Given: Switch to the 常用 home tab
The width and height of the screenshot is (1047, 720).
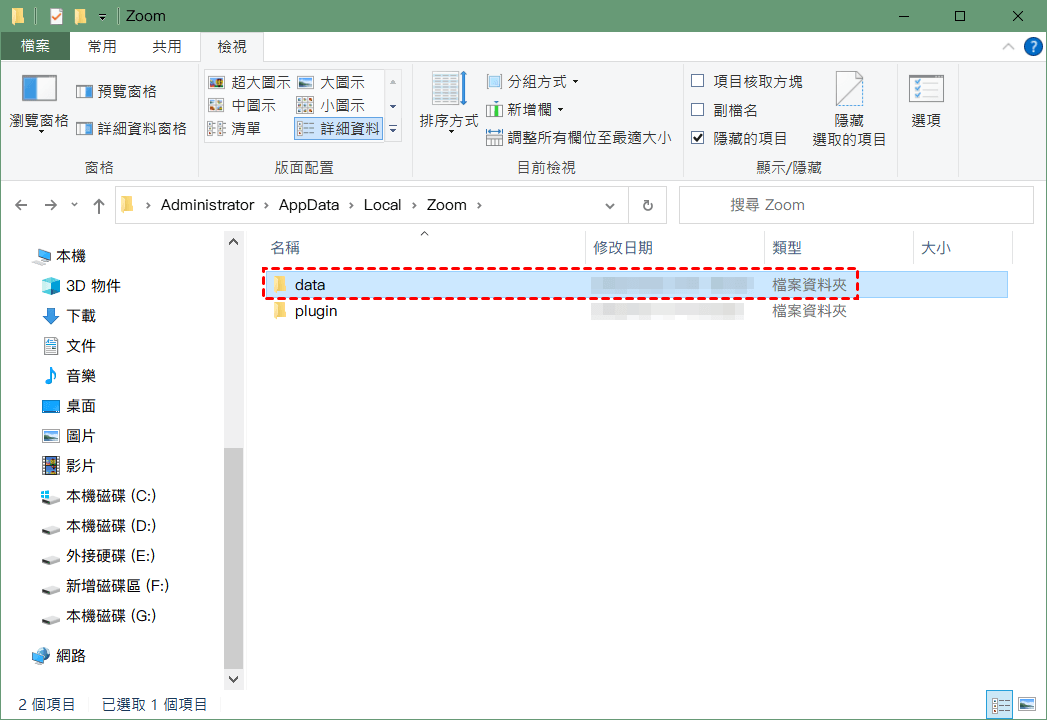Looking at the screenshot, I should pyautogui.click(x=102, y=46).
